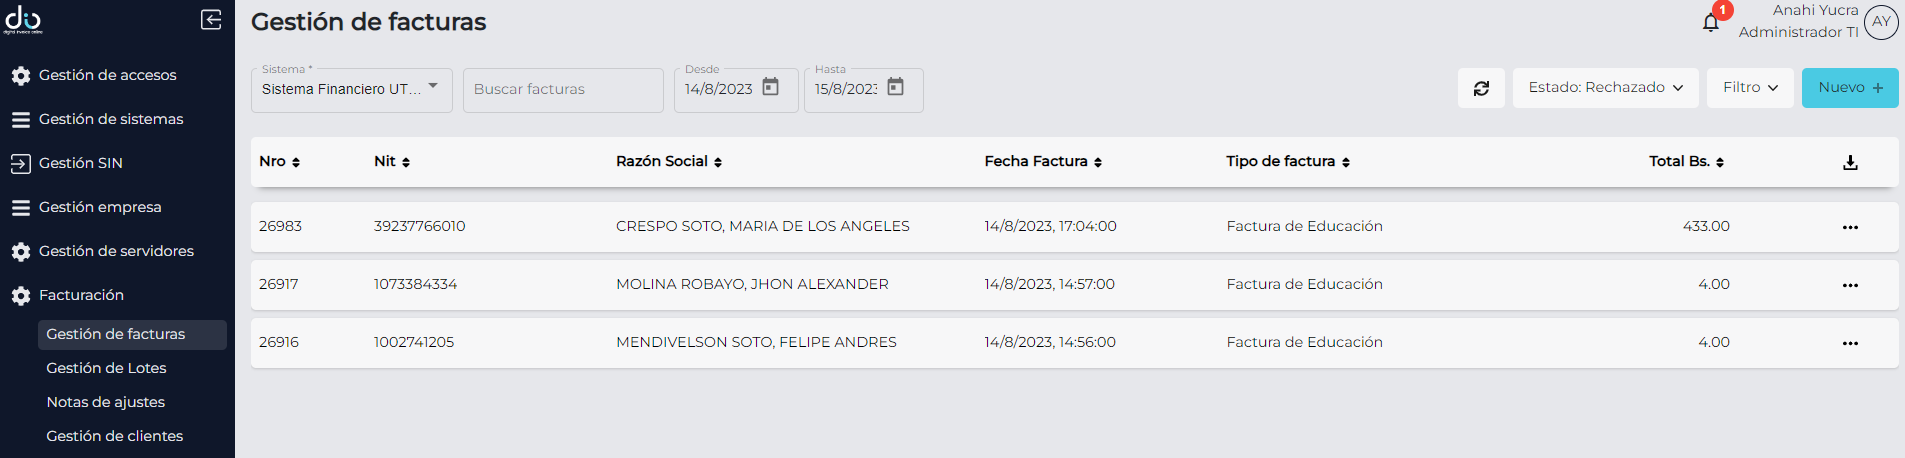1905x458 pixels.
Task: Open the Desde date calendar picker
Action: [x=770, y=87]
